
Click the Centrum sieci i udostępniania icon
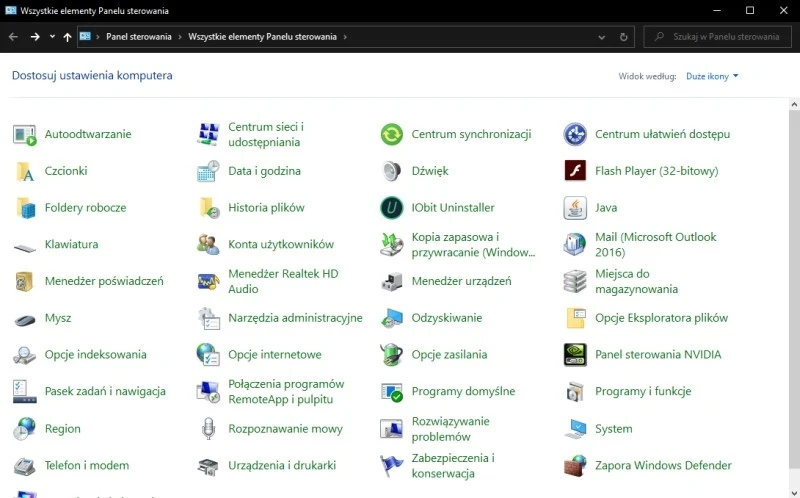[208, 135]
